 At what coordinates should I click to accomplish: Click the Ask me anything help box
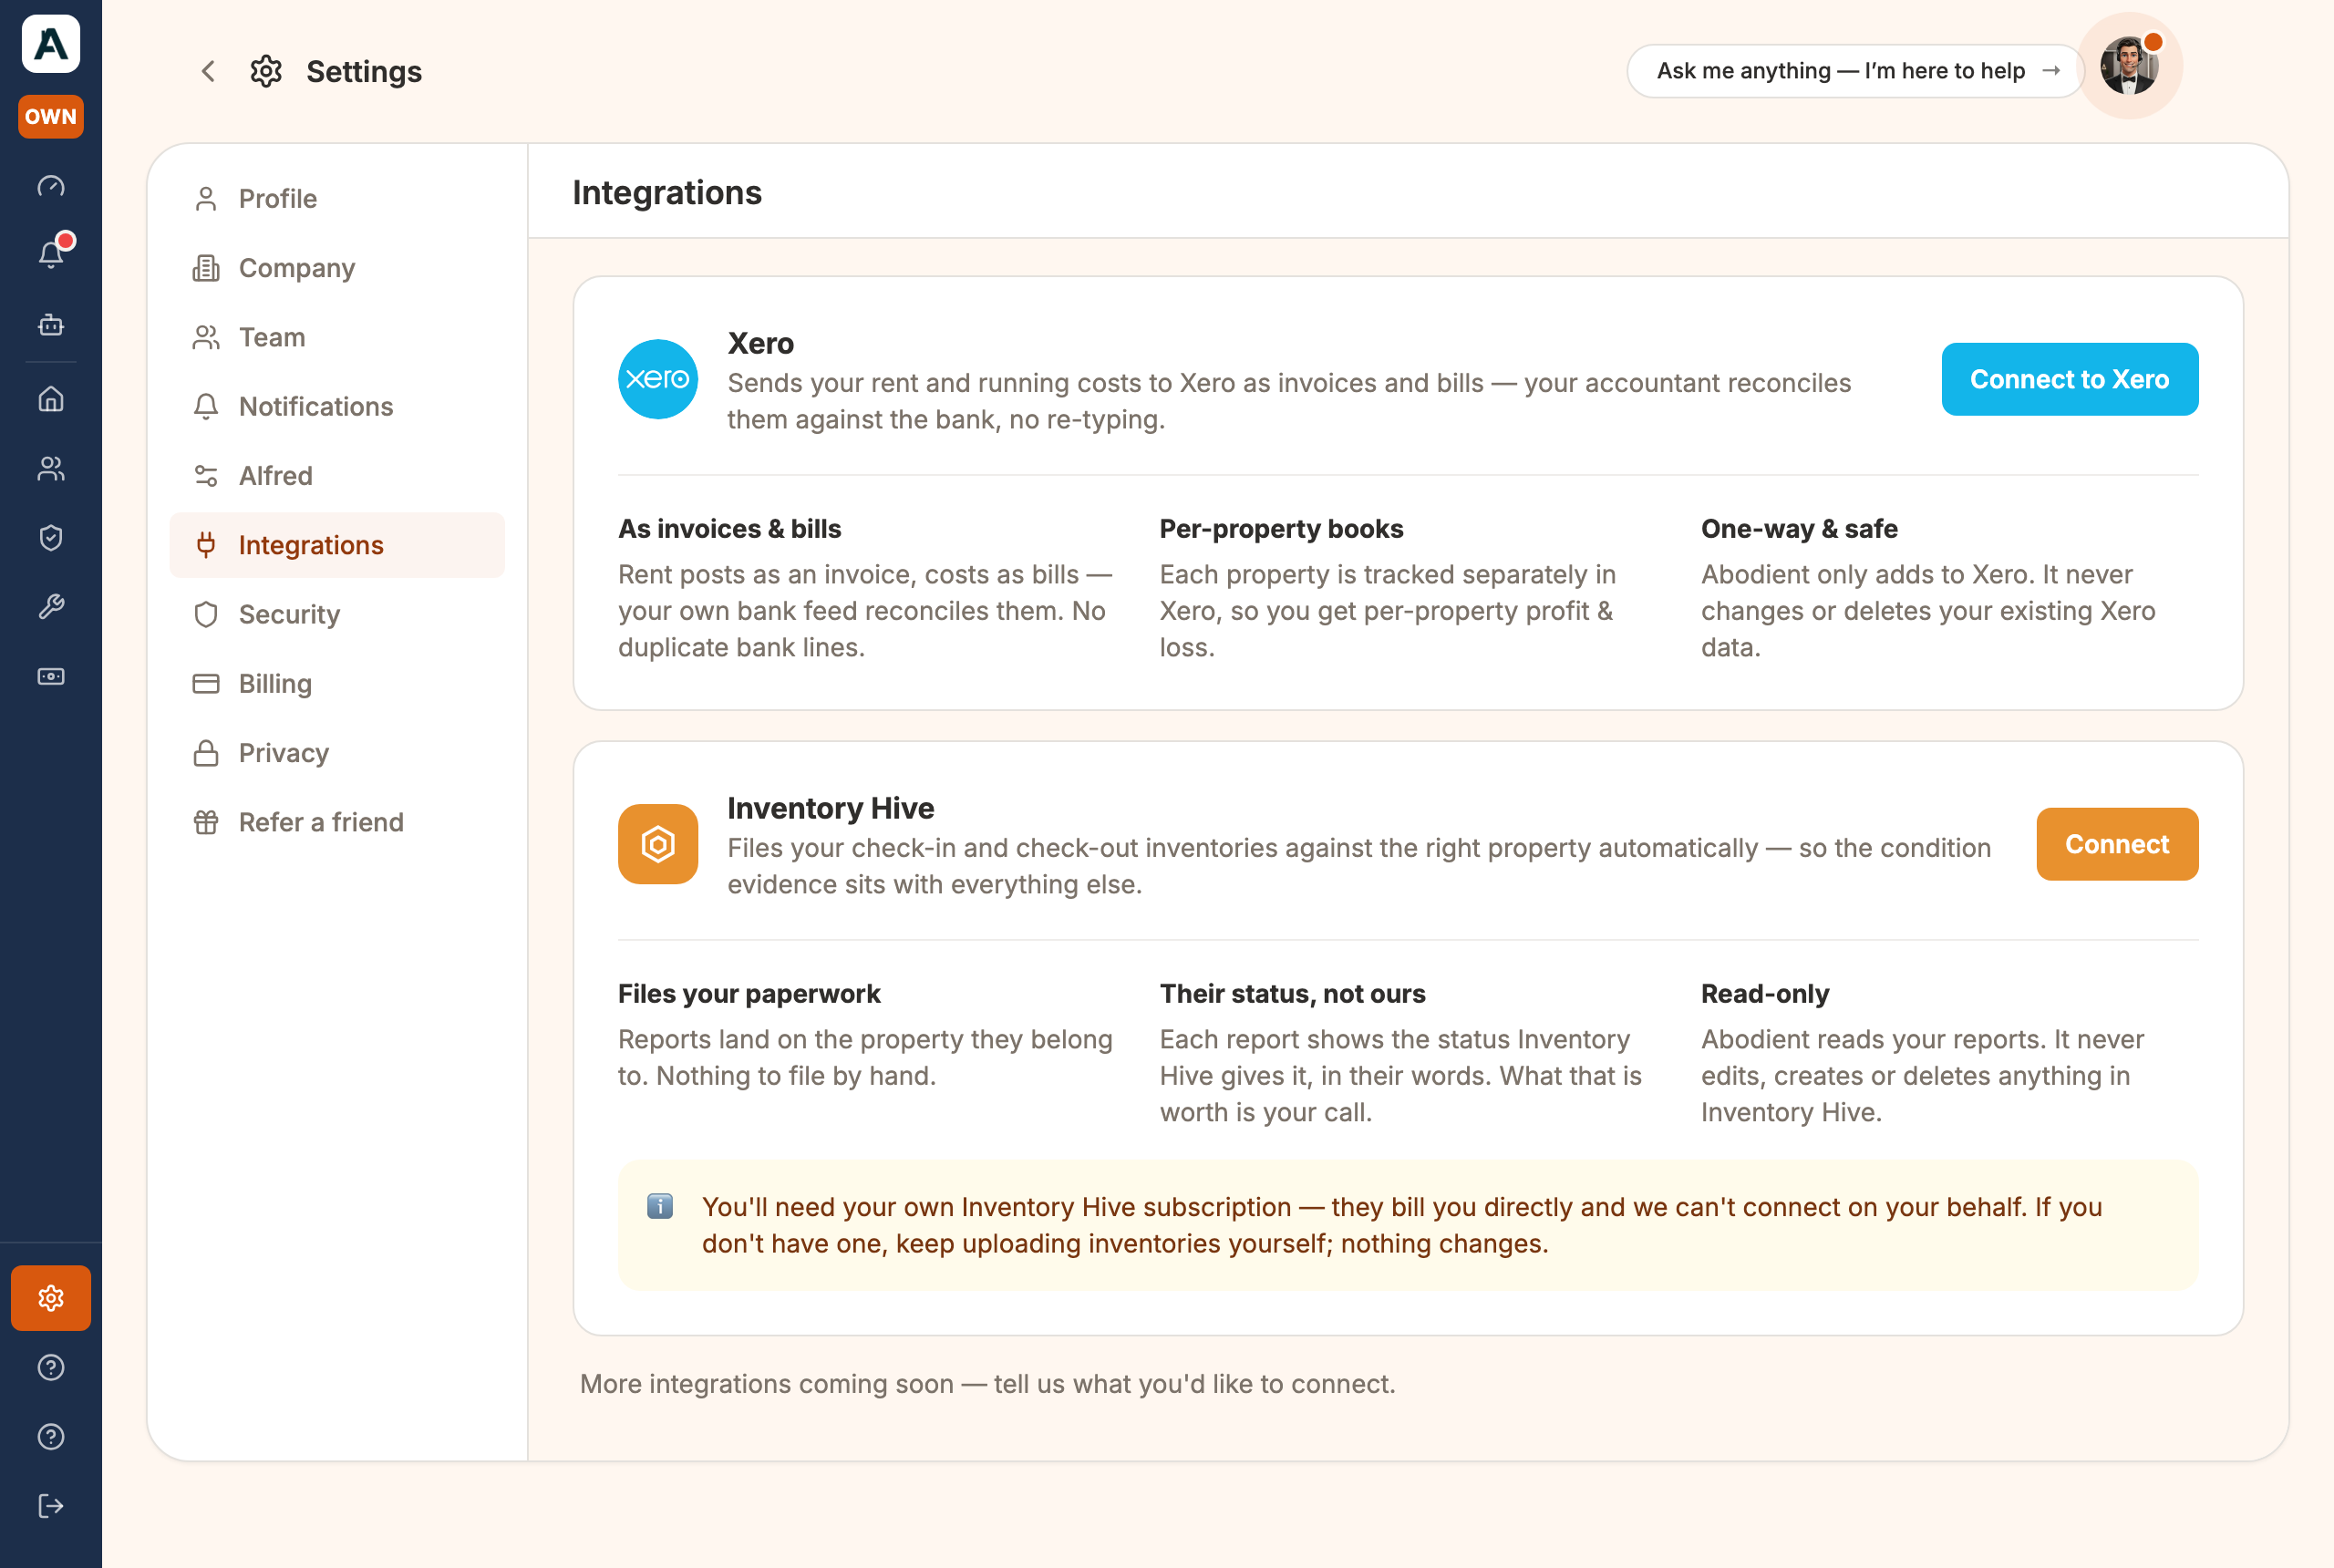click(x=1855, y=71)
